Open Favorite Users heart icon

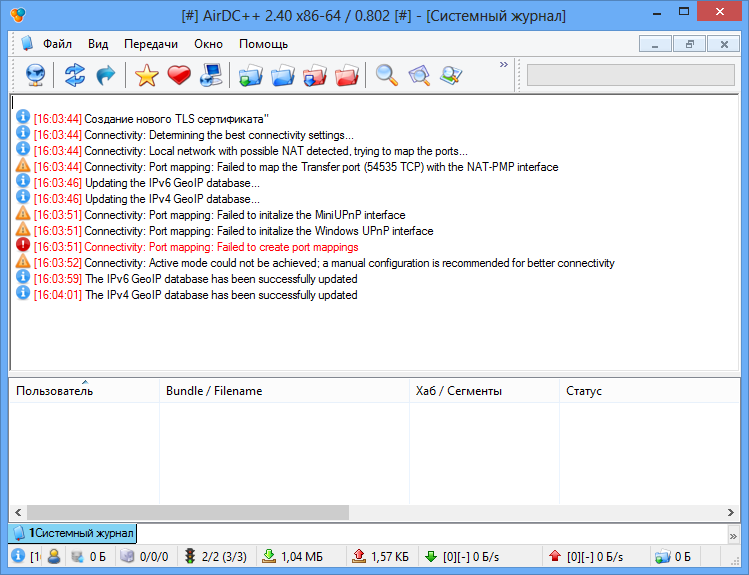179,75
